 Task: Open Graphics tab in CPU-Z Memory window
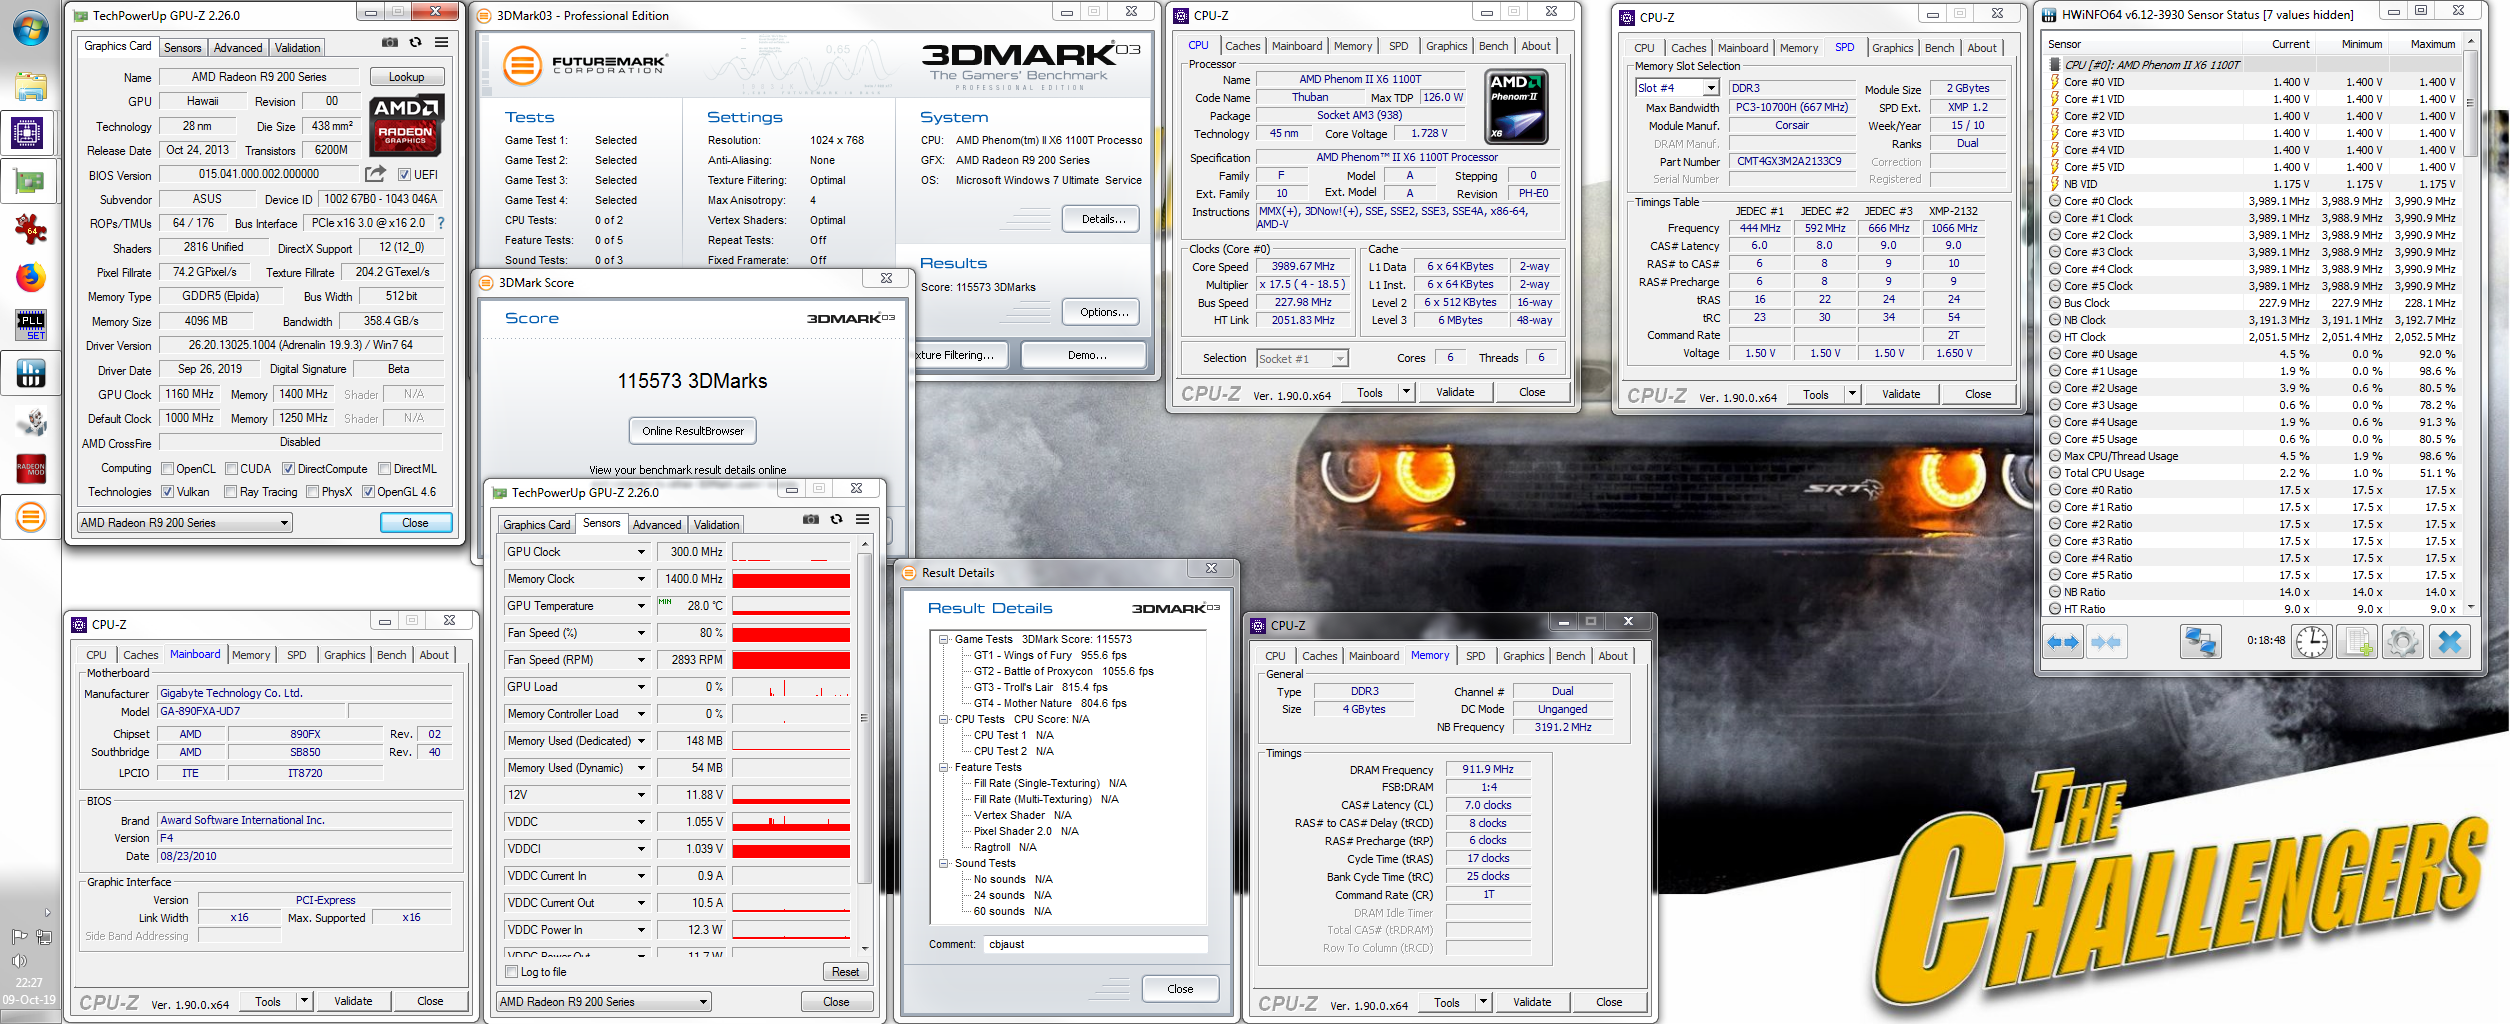[x=1523, y=656]
